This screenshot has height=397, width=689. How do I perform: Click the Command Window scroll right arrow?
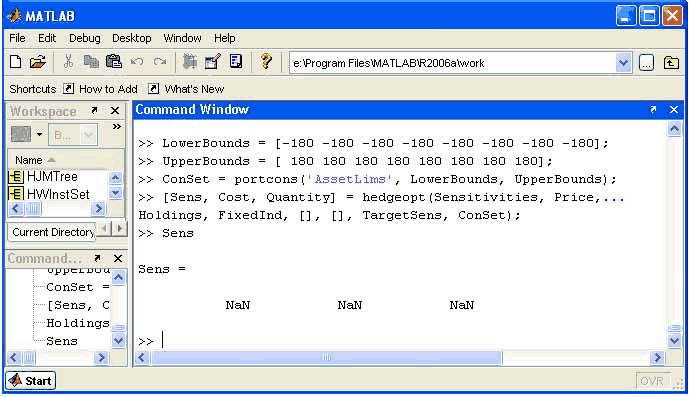click(x=657, y=358)
